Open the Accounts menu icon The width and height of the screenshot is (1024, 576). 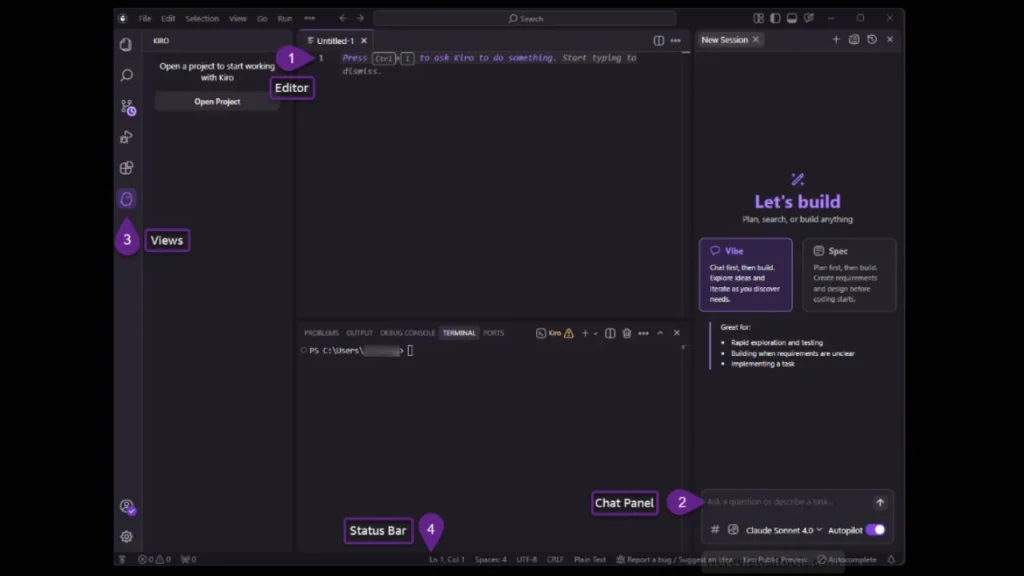tap(127, 506)
